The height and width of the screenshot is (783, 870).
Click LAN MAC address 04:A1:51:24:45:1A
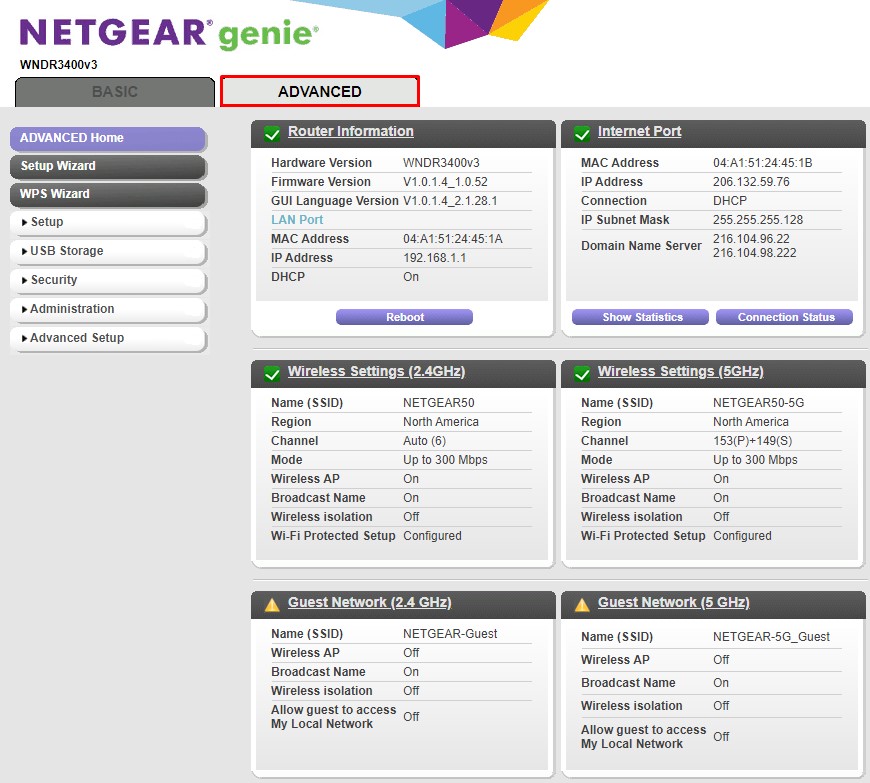click(x=453, y=239)
